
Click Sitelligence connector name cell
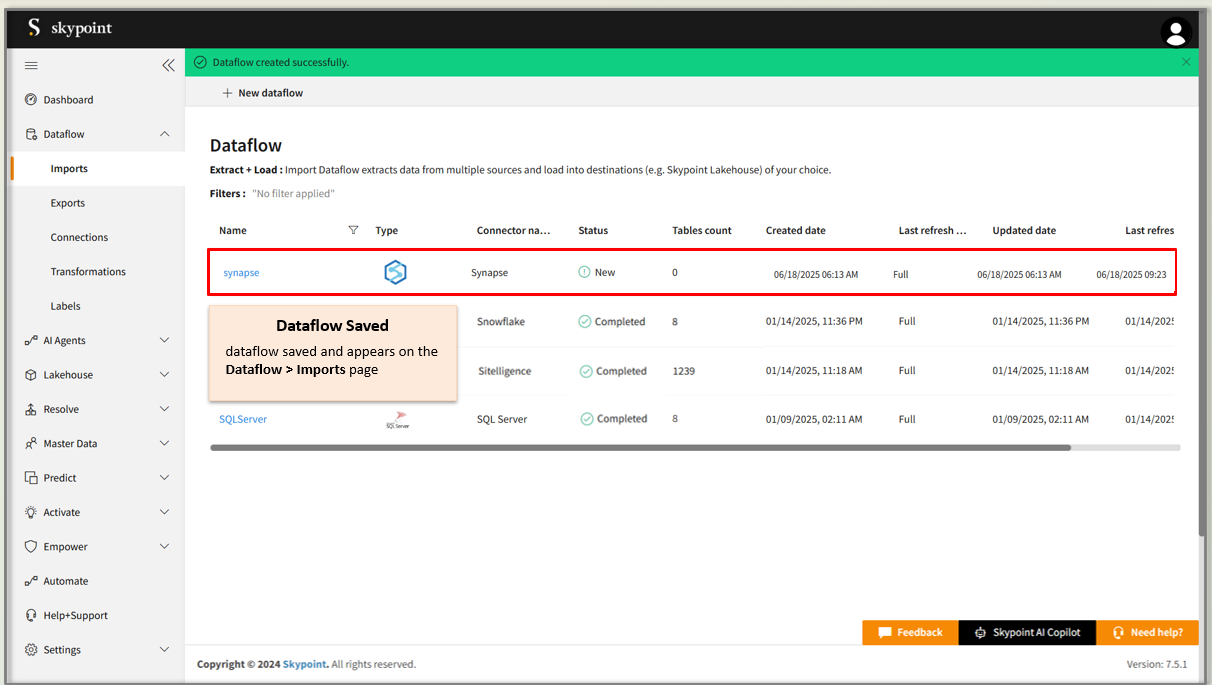click(x=504, y=371)
